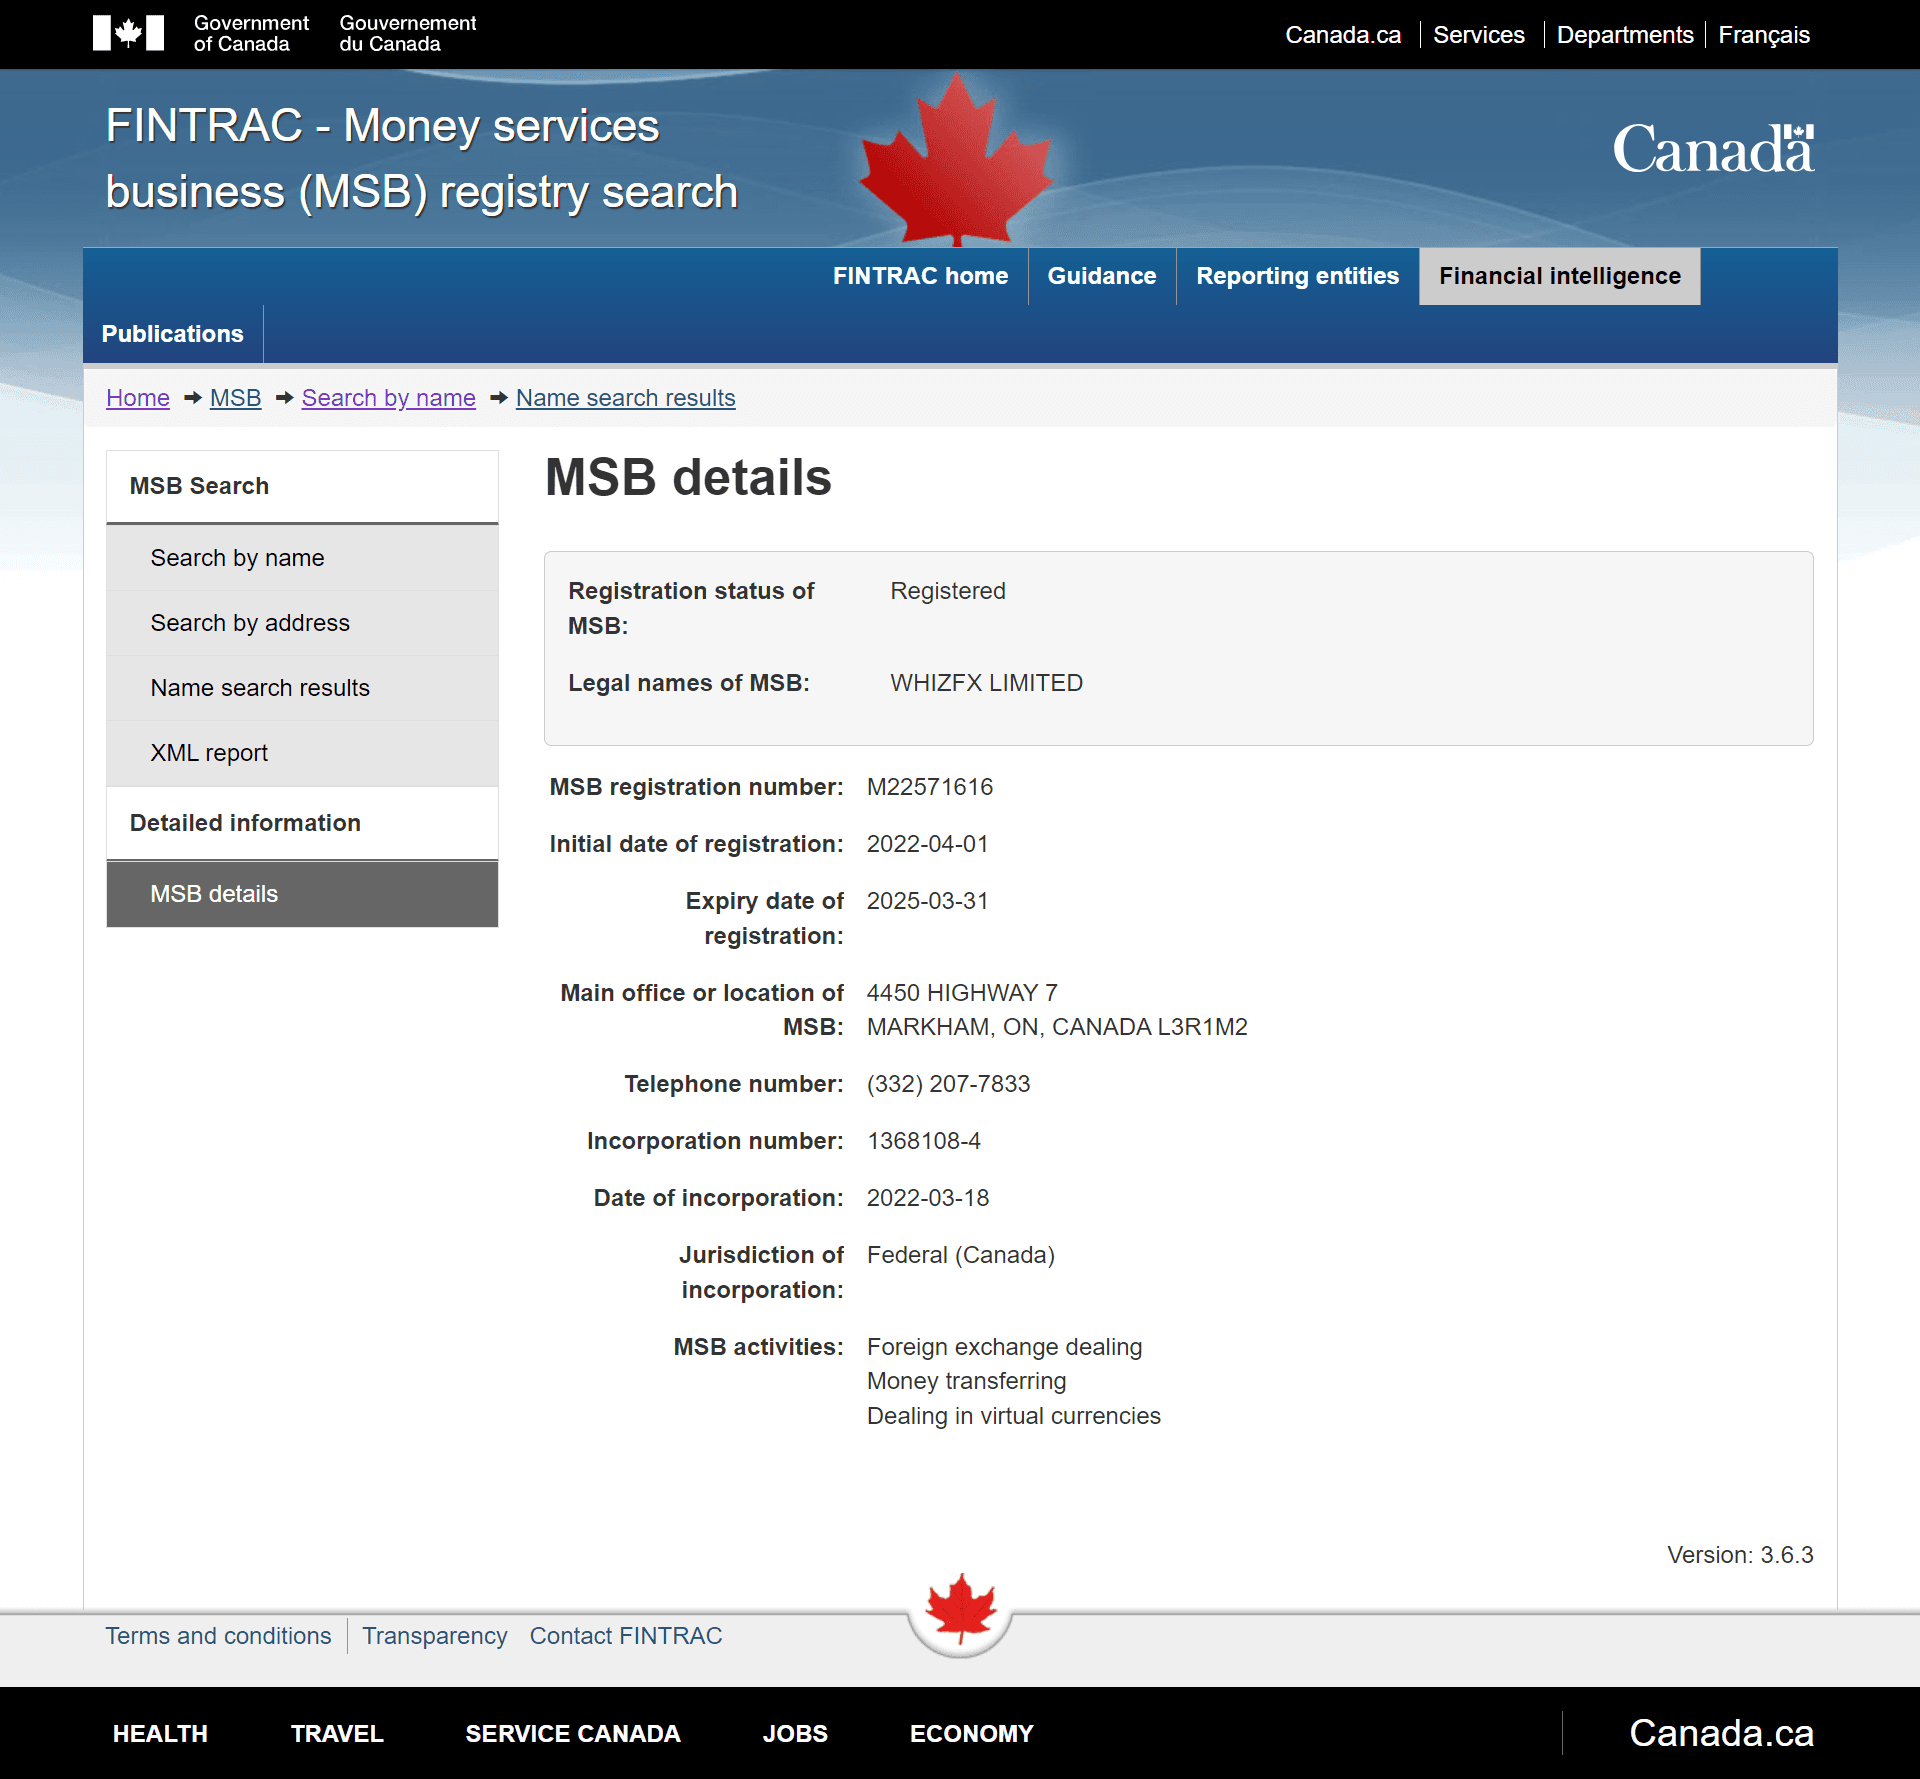Viewport: 1920px width, 1779px height.
Task: Select Search by address in sidebar
Action: (302, 623)
